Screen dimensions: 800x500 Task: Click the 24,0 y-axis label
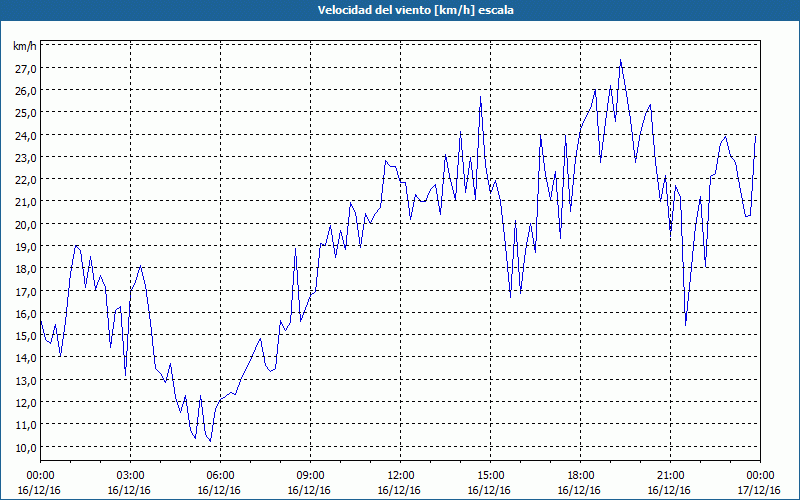pos(26,135)
